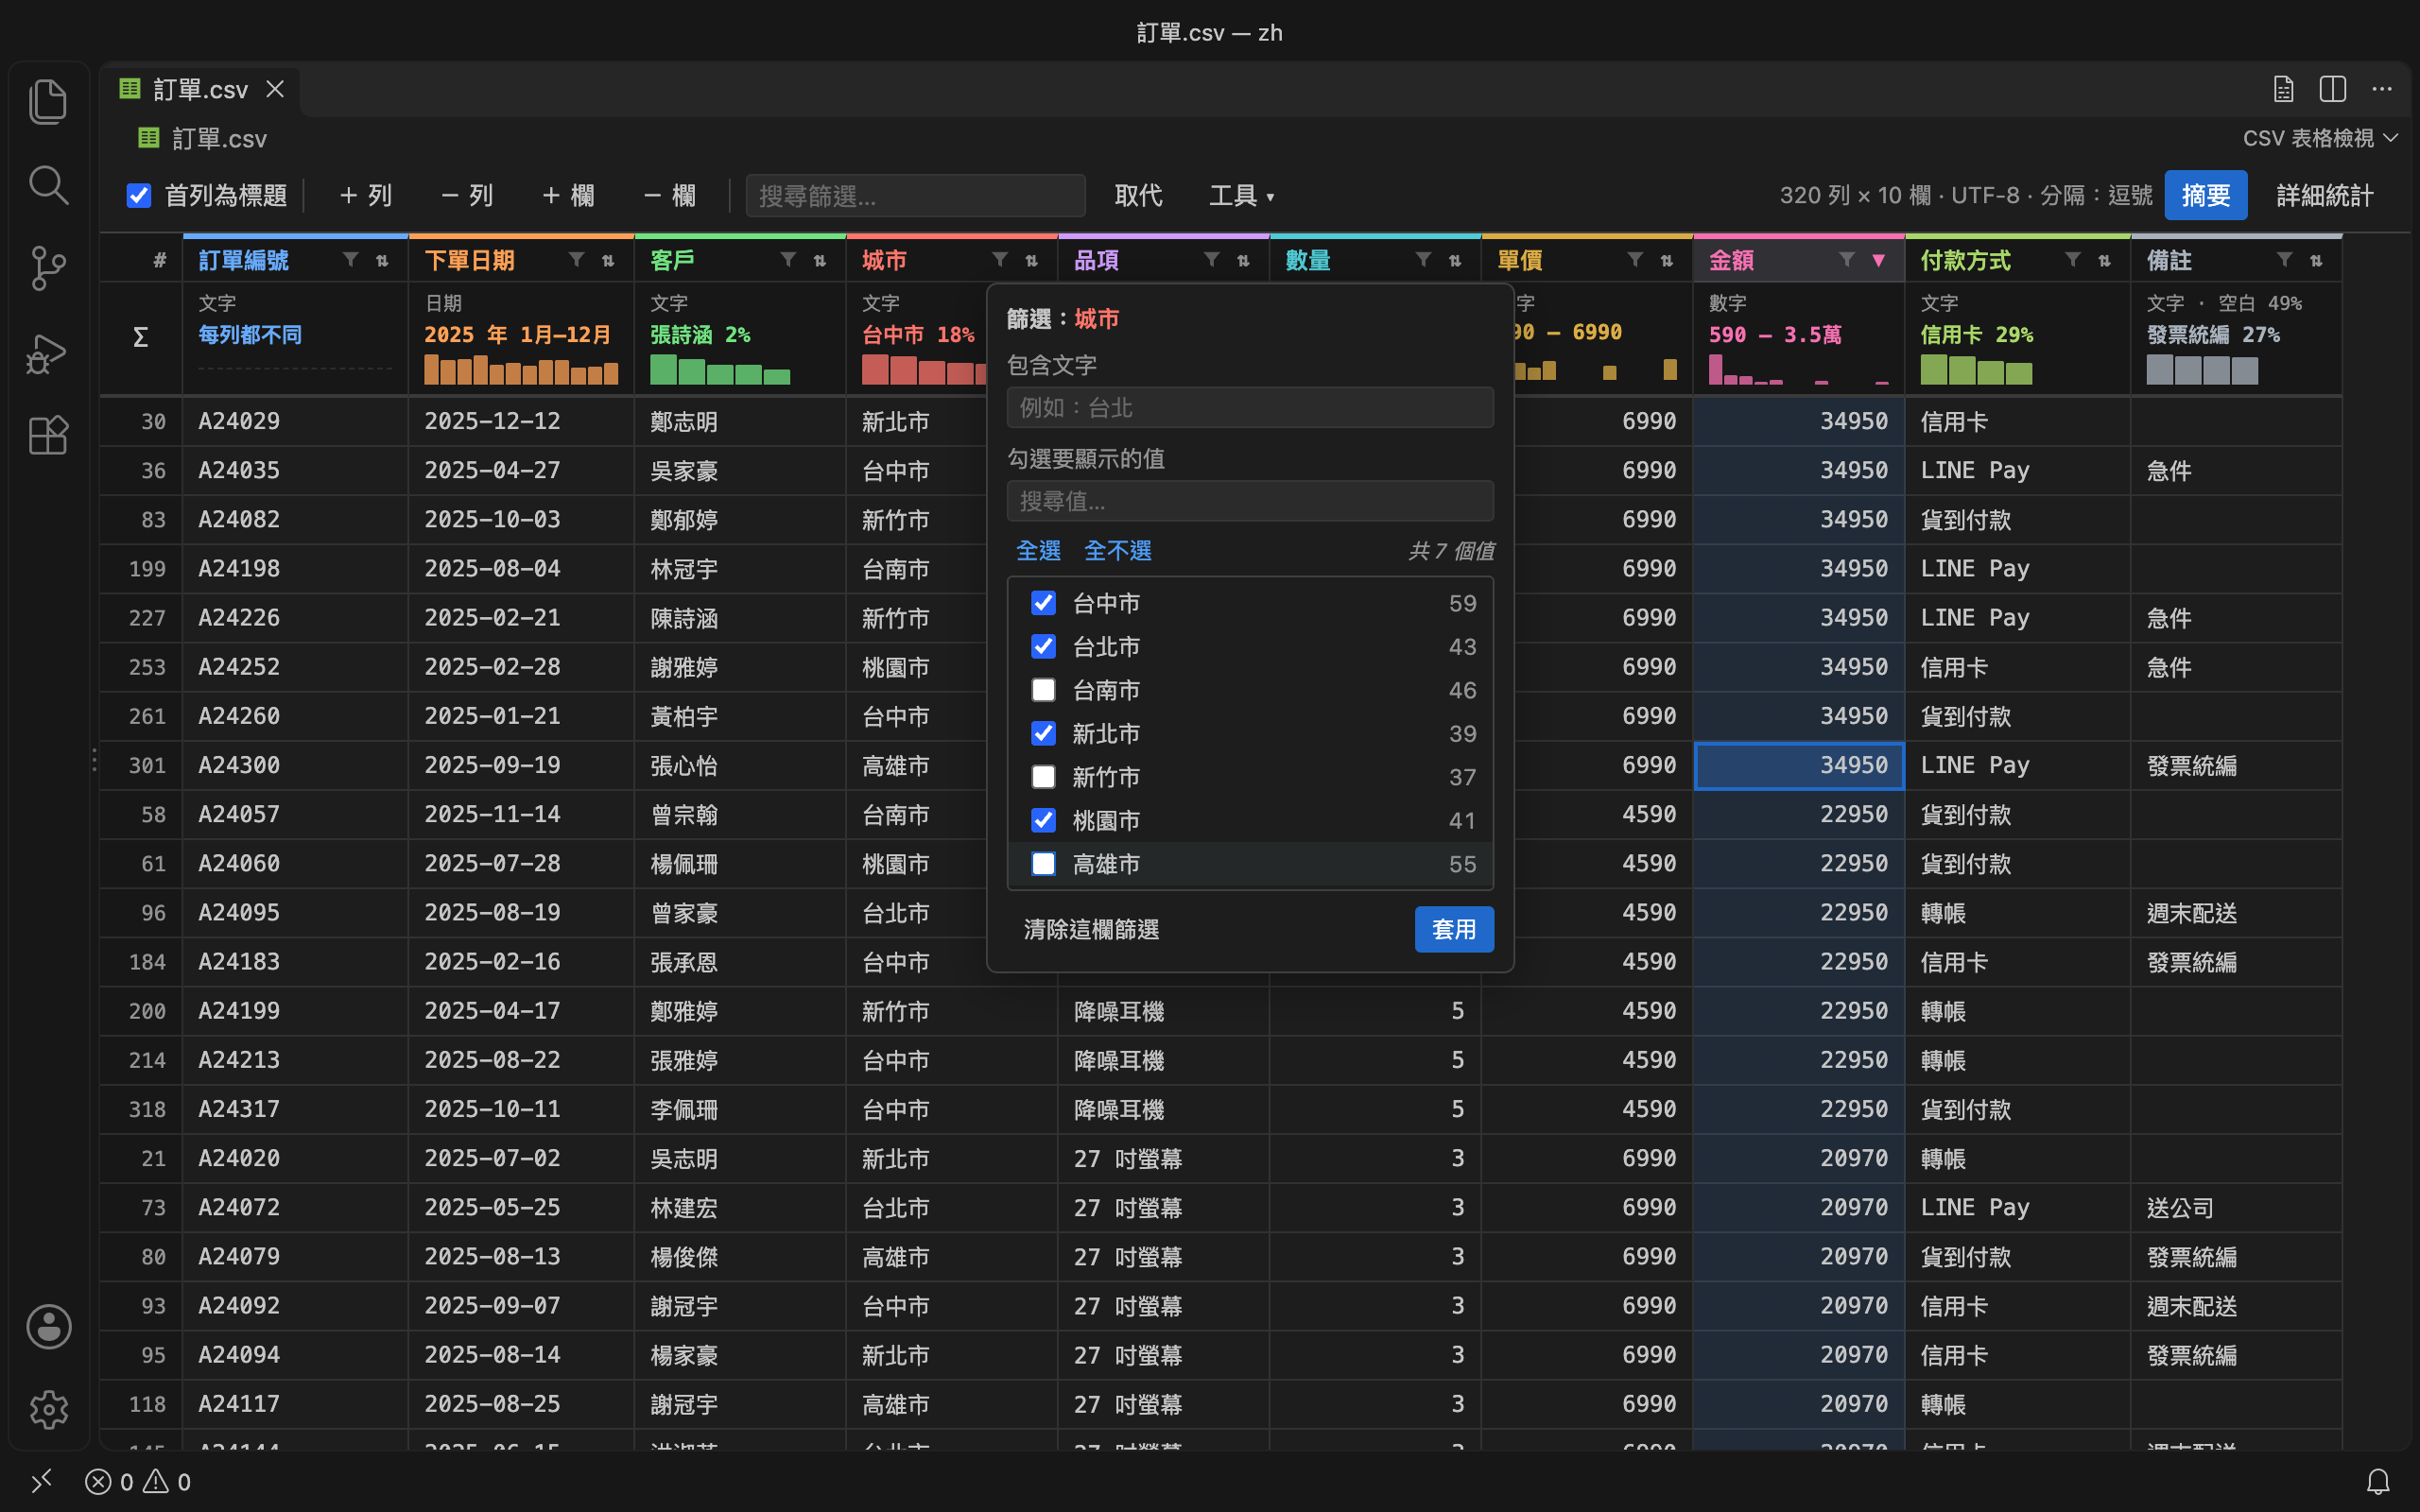The width and height of the screenshot is (2420, 1512).
Task: Click the 取代 replace button
Action: click(x=1138, y=195)
